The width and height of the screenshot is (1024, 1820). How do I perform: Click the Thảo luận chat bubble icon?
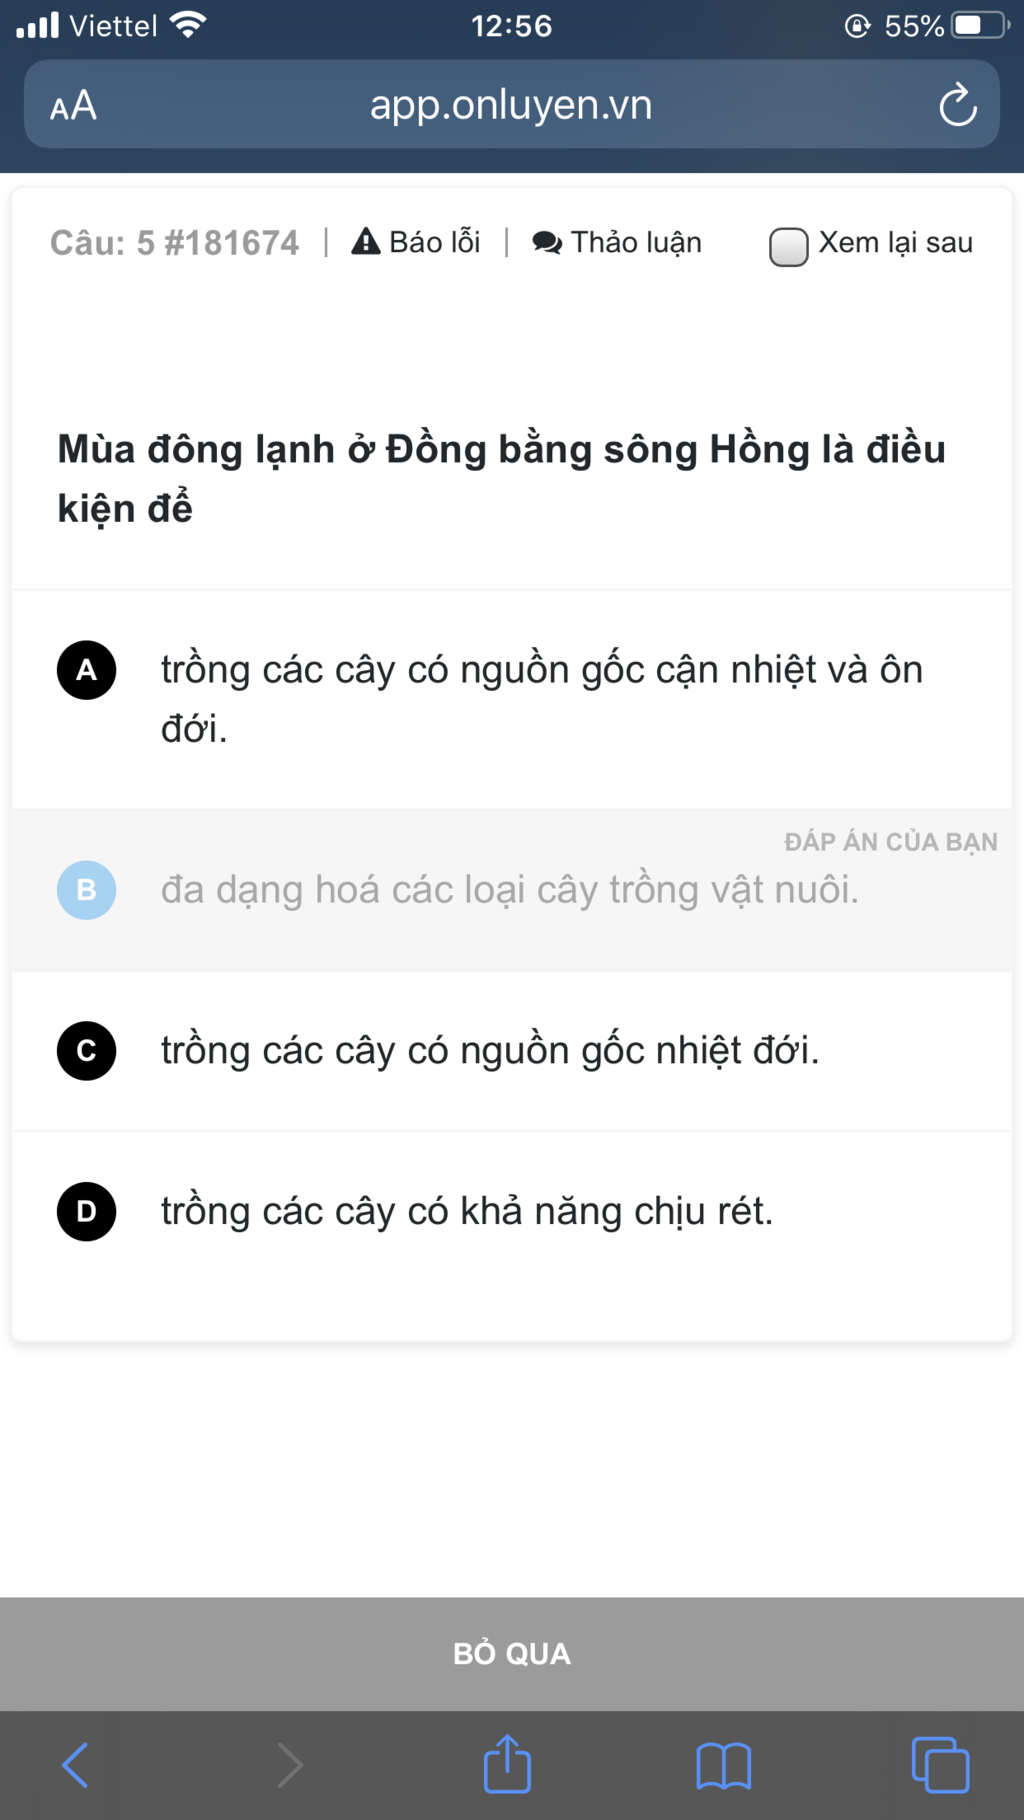click(547, 242)
